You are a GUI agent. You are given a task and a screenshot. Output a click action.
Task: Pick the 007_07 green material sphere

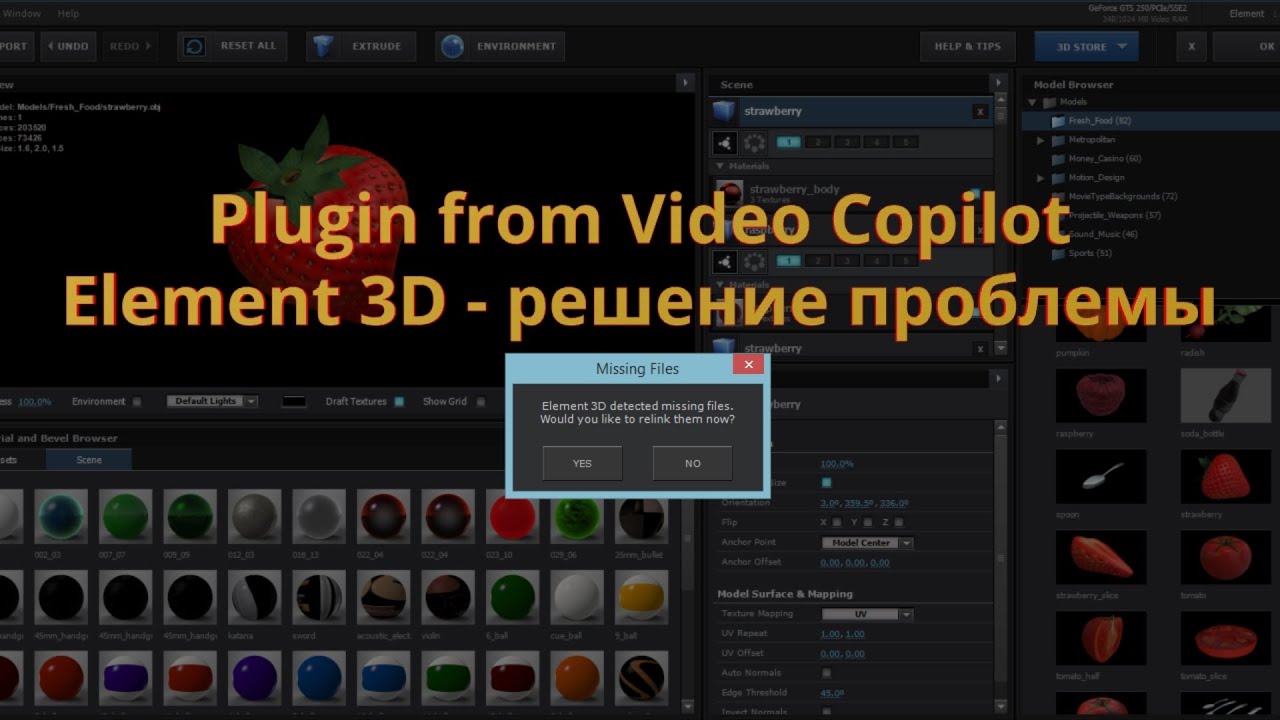(126, 516)
